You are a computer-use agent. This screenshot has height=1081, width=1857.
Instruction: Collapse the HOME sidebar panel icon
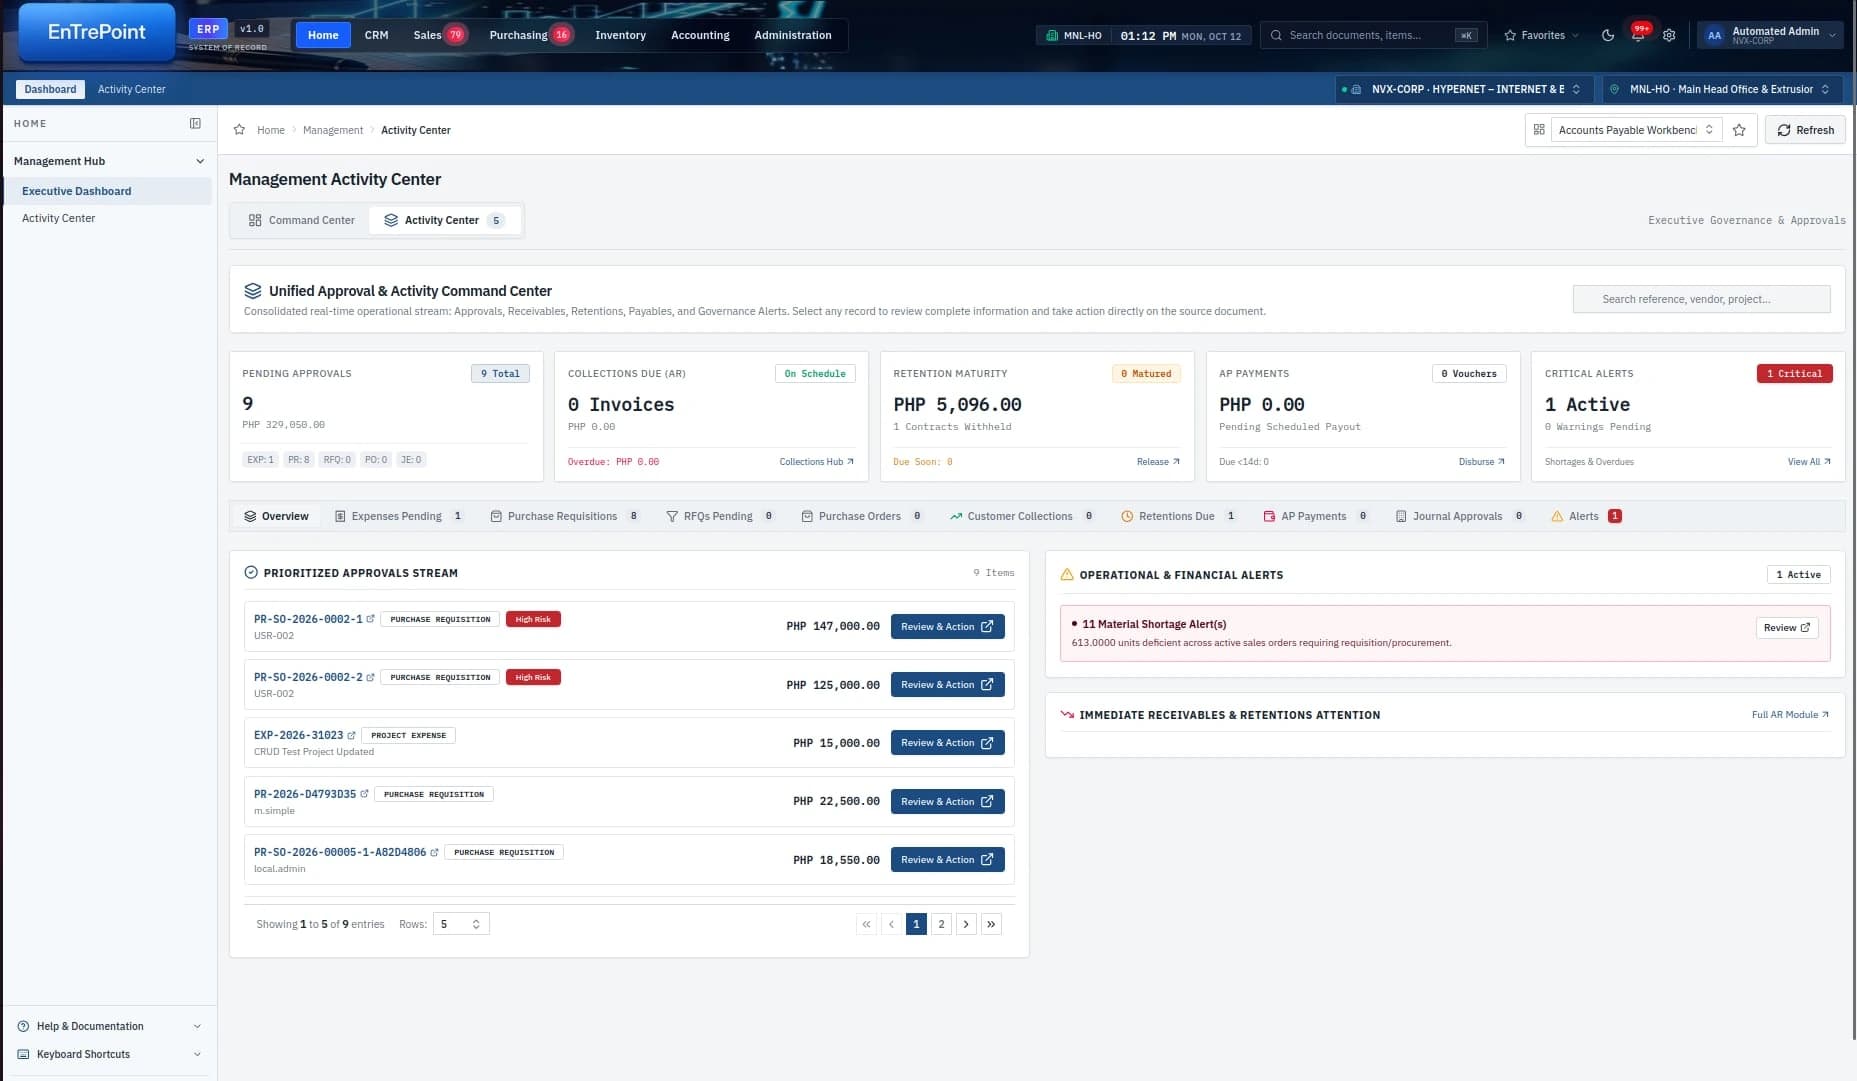195,124
